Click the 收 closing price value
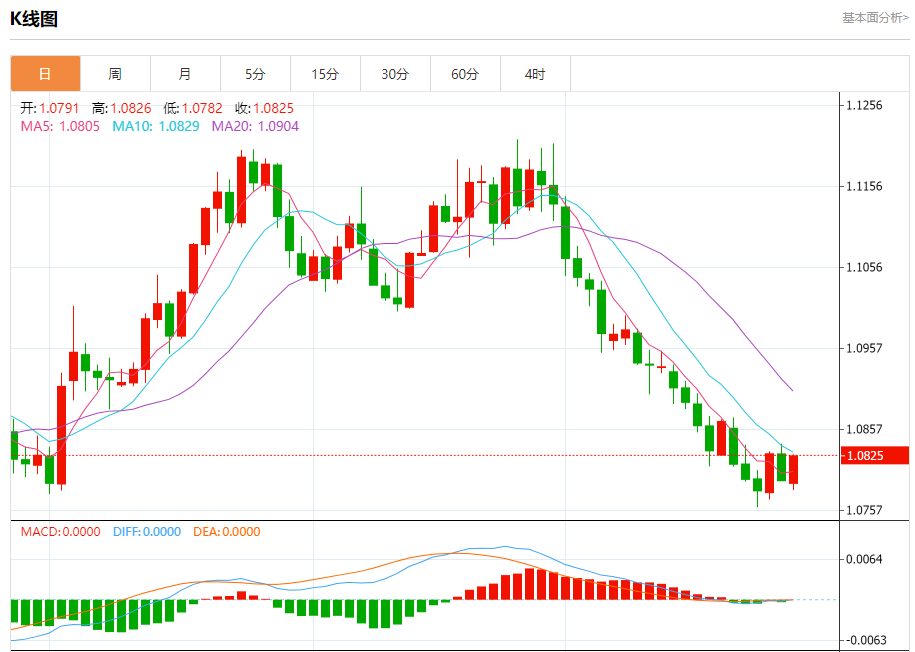Image resolution: width=915 pixels, height=652 pixels. 264,108
